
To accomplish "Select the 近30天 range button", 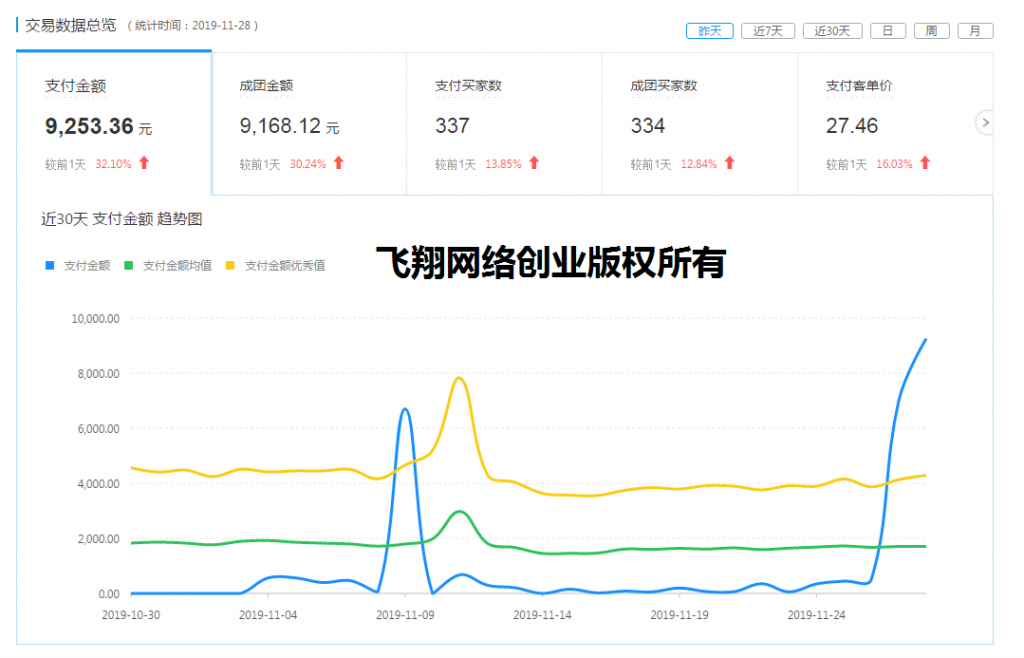I will coord(832,30).
